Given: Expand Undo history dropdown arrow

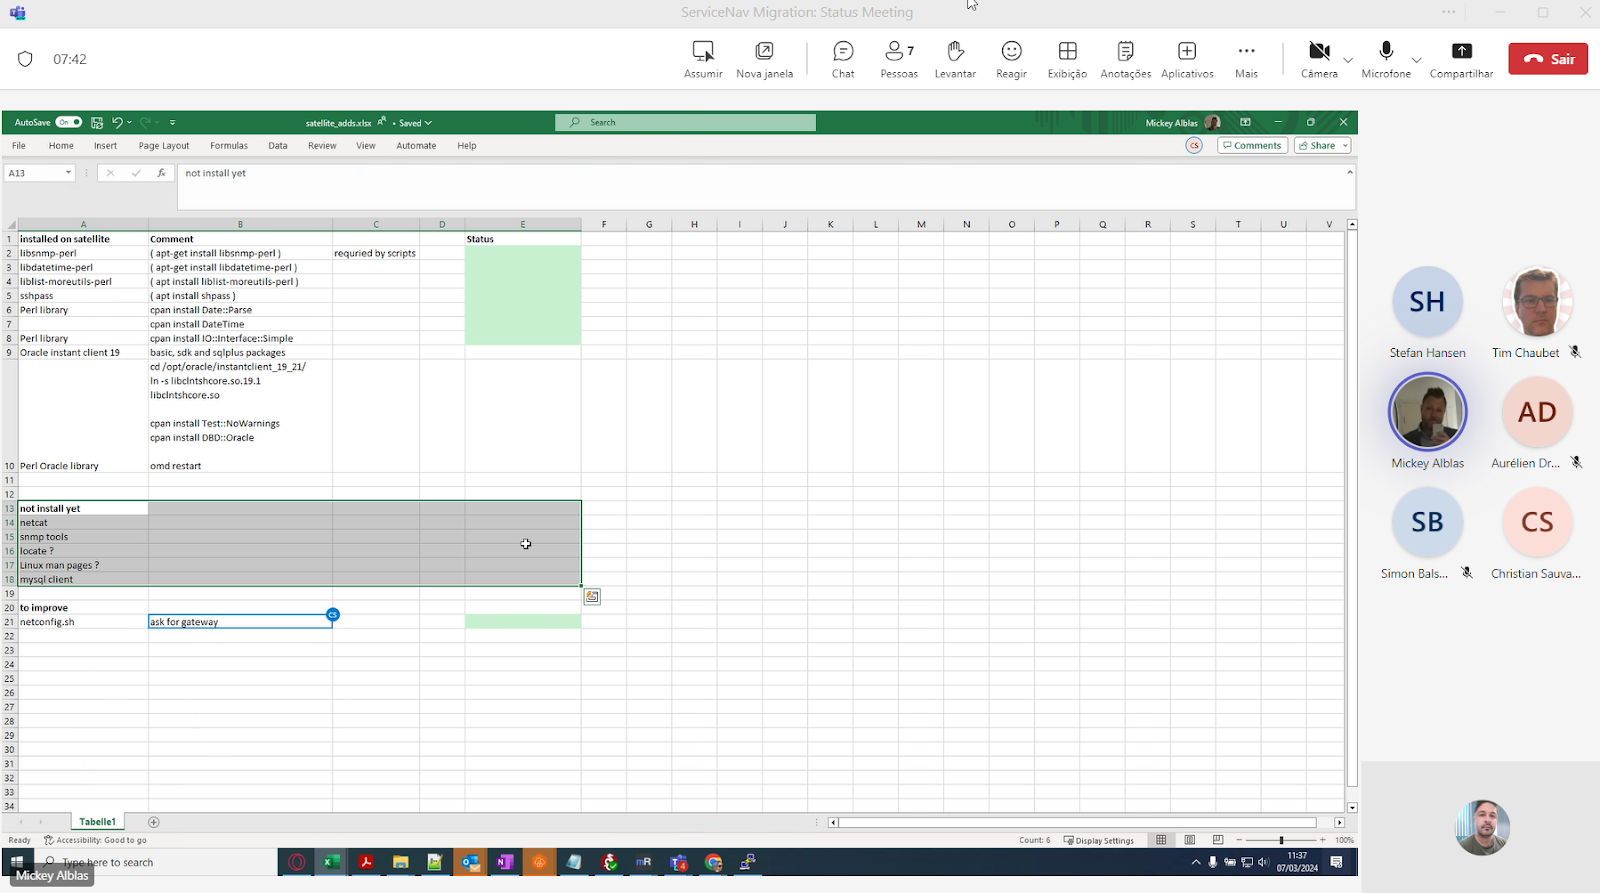Looking at the screenshot, I should tap(130, 122).
